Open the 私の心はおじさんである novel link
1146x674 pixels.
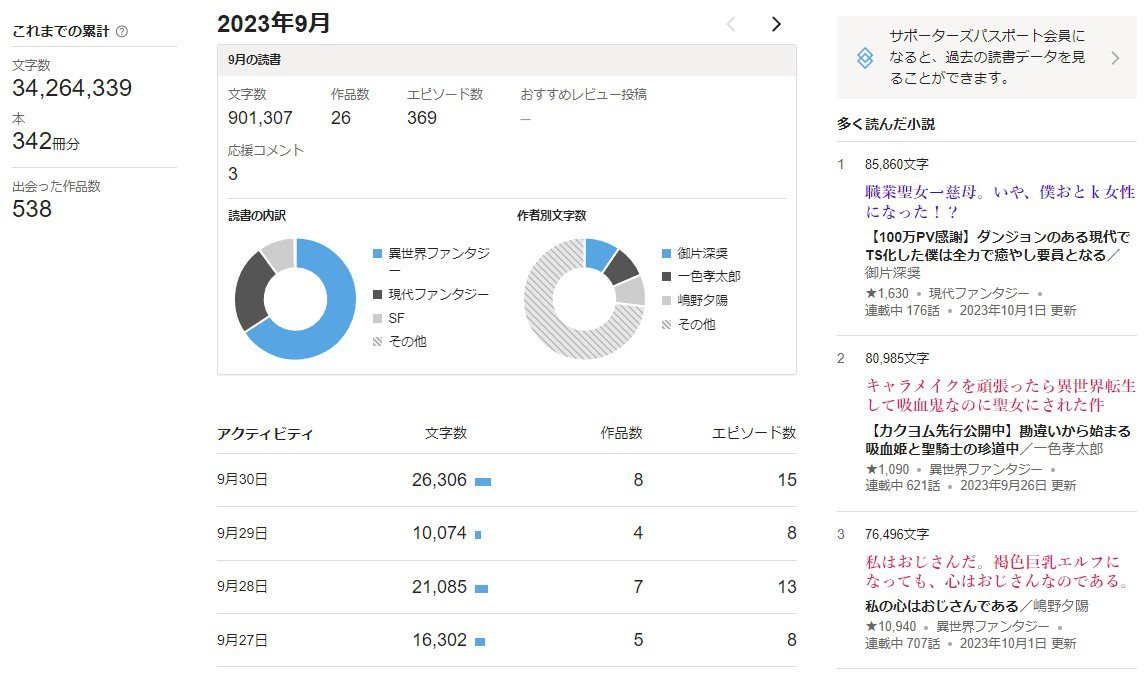(x=940, y=605)
